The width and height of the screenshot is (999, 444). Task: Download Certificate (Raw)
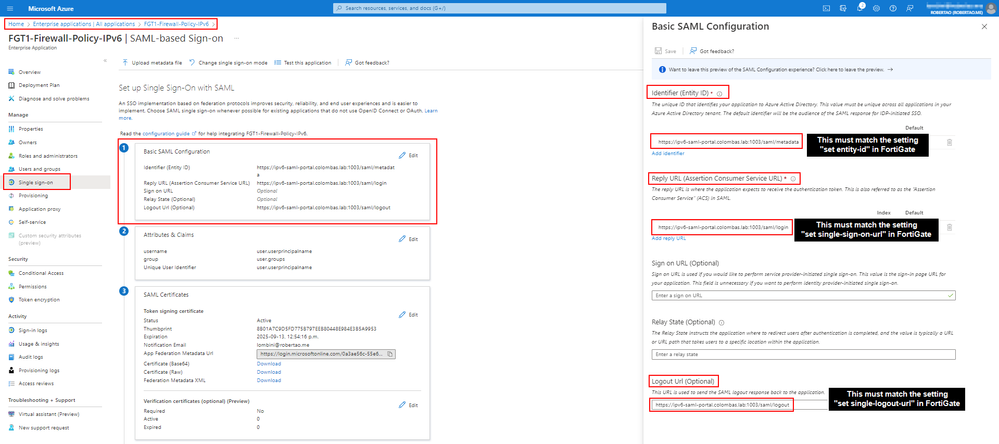click(x=269, y=371)
